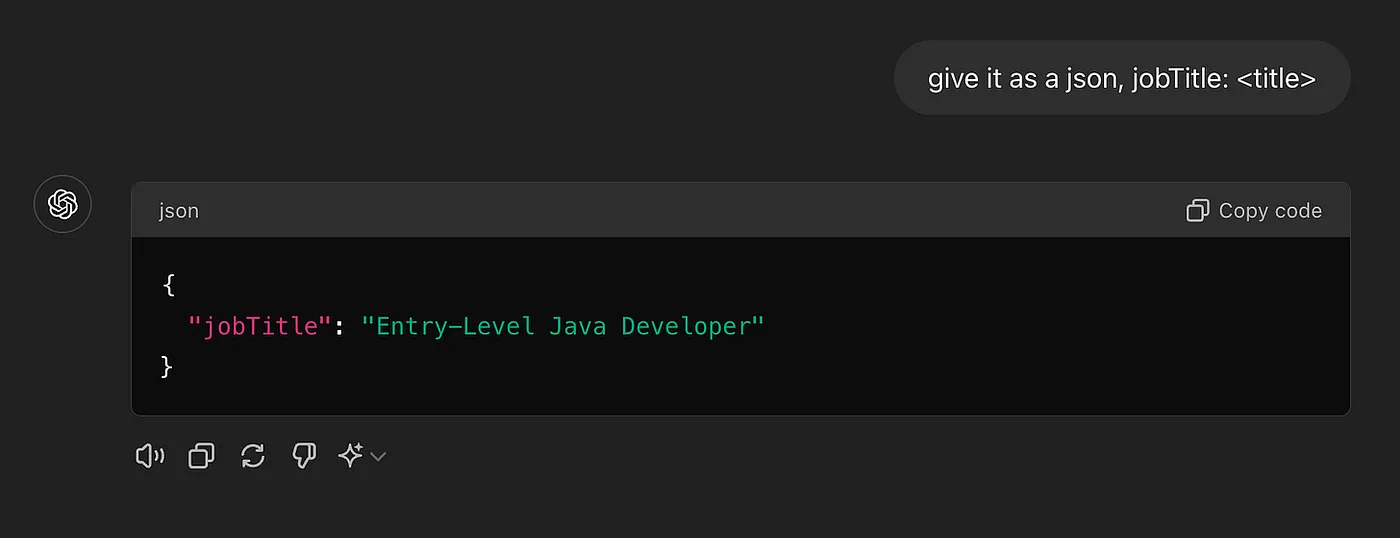The height and width of the screenshot is (538, 1400).
Task: Click the word Developer in the code
Action: point(692,326)
